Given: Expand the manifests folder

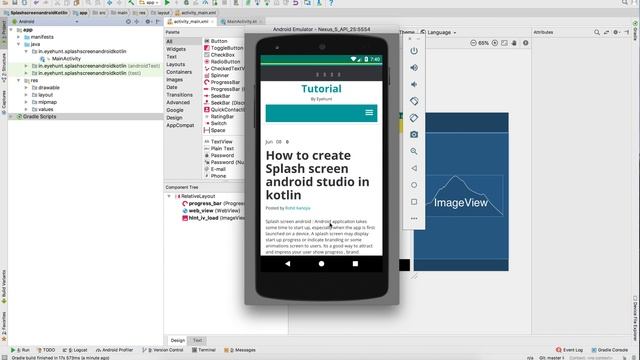Looking at the screenshot, I should click(x=18, y=37).
